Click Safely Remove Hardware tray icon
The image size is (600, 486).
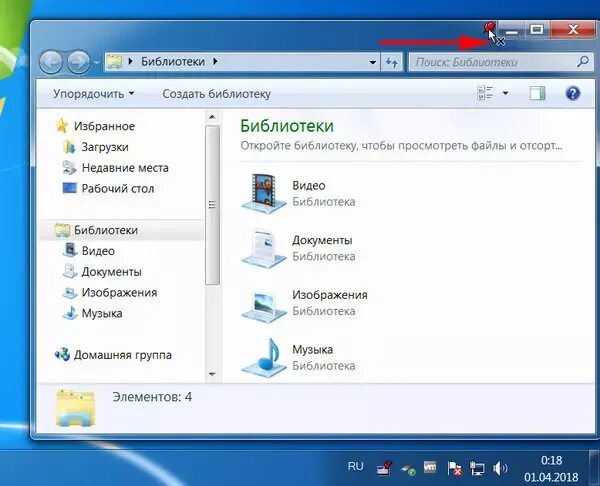click(x=408, y=470)
